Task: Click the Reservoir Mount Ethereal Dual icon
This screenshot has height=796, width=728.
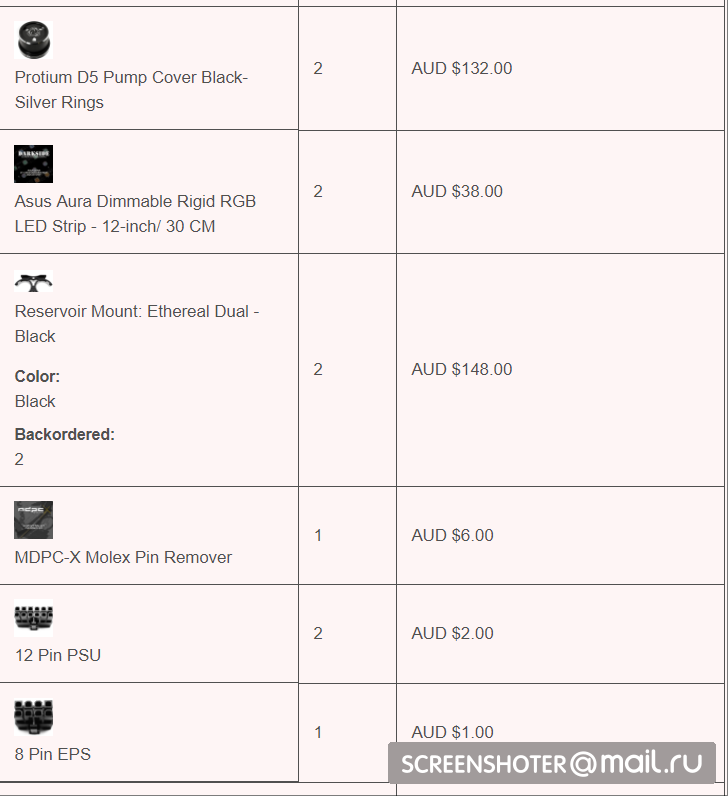Action: pos(33,282)
